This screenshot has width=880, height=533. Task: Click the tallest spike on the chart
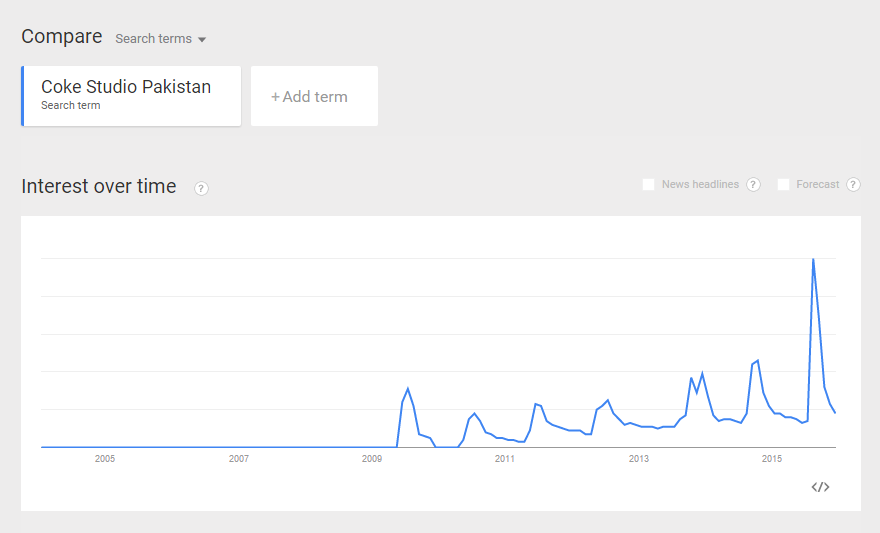(813, 260)
